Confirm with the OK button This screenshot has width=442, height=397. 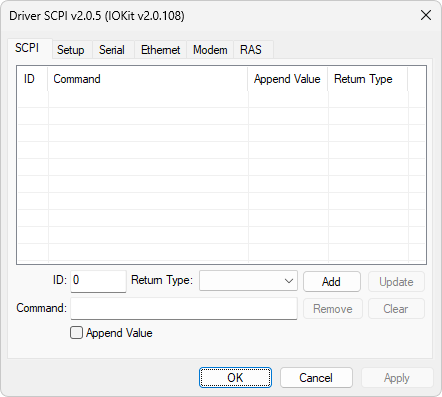tap(235, 378)
